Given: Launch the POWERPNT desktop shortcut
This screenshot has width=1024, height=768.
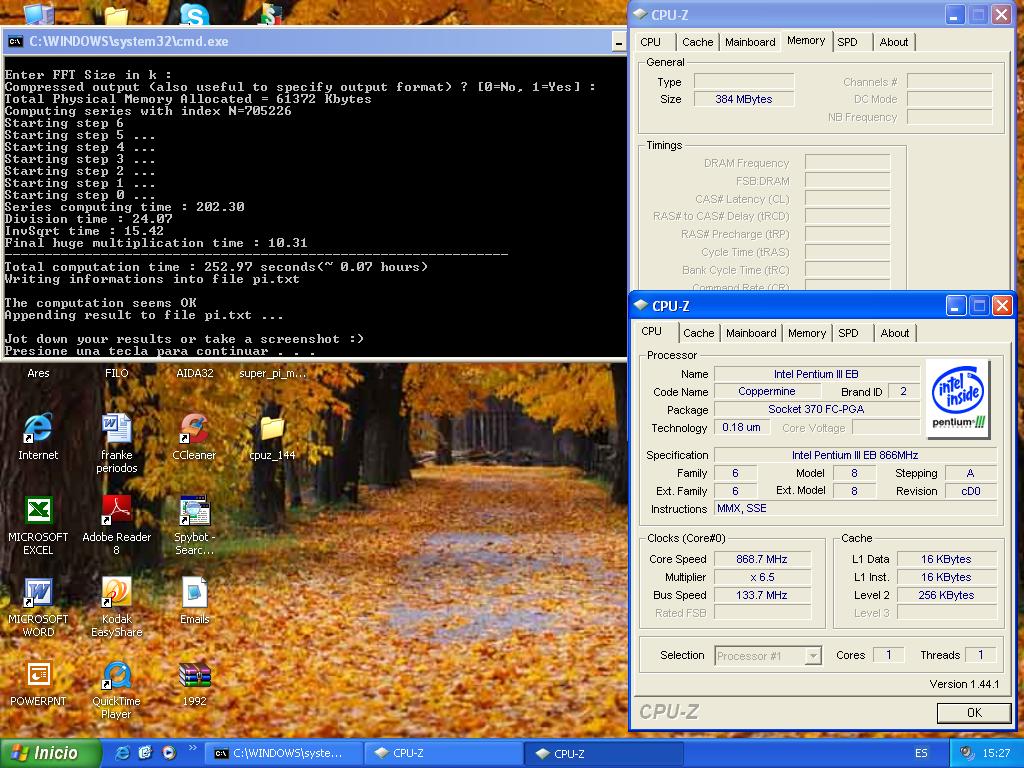Looking at the screenshot, I should point(38,675).
